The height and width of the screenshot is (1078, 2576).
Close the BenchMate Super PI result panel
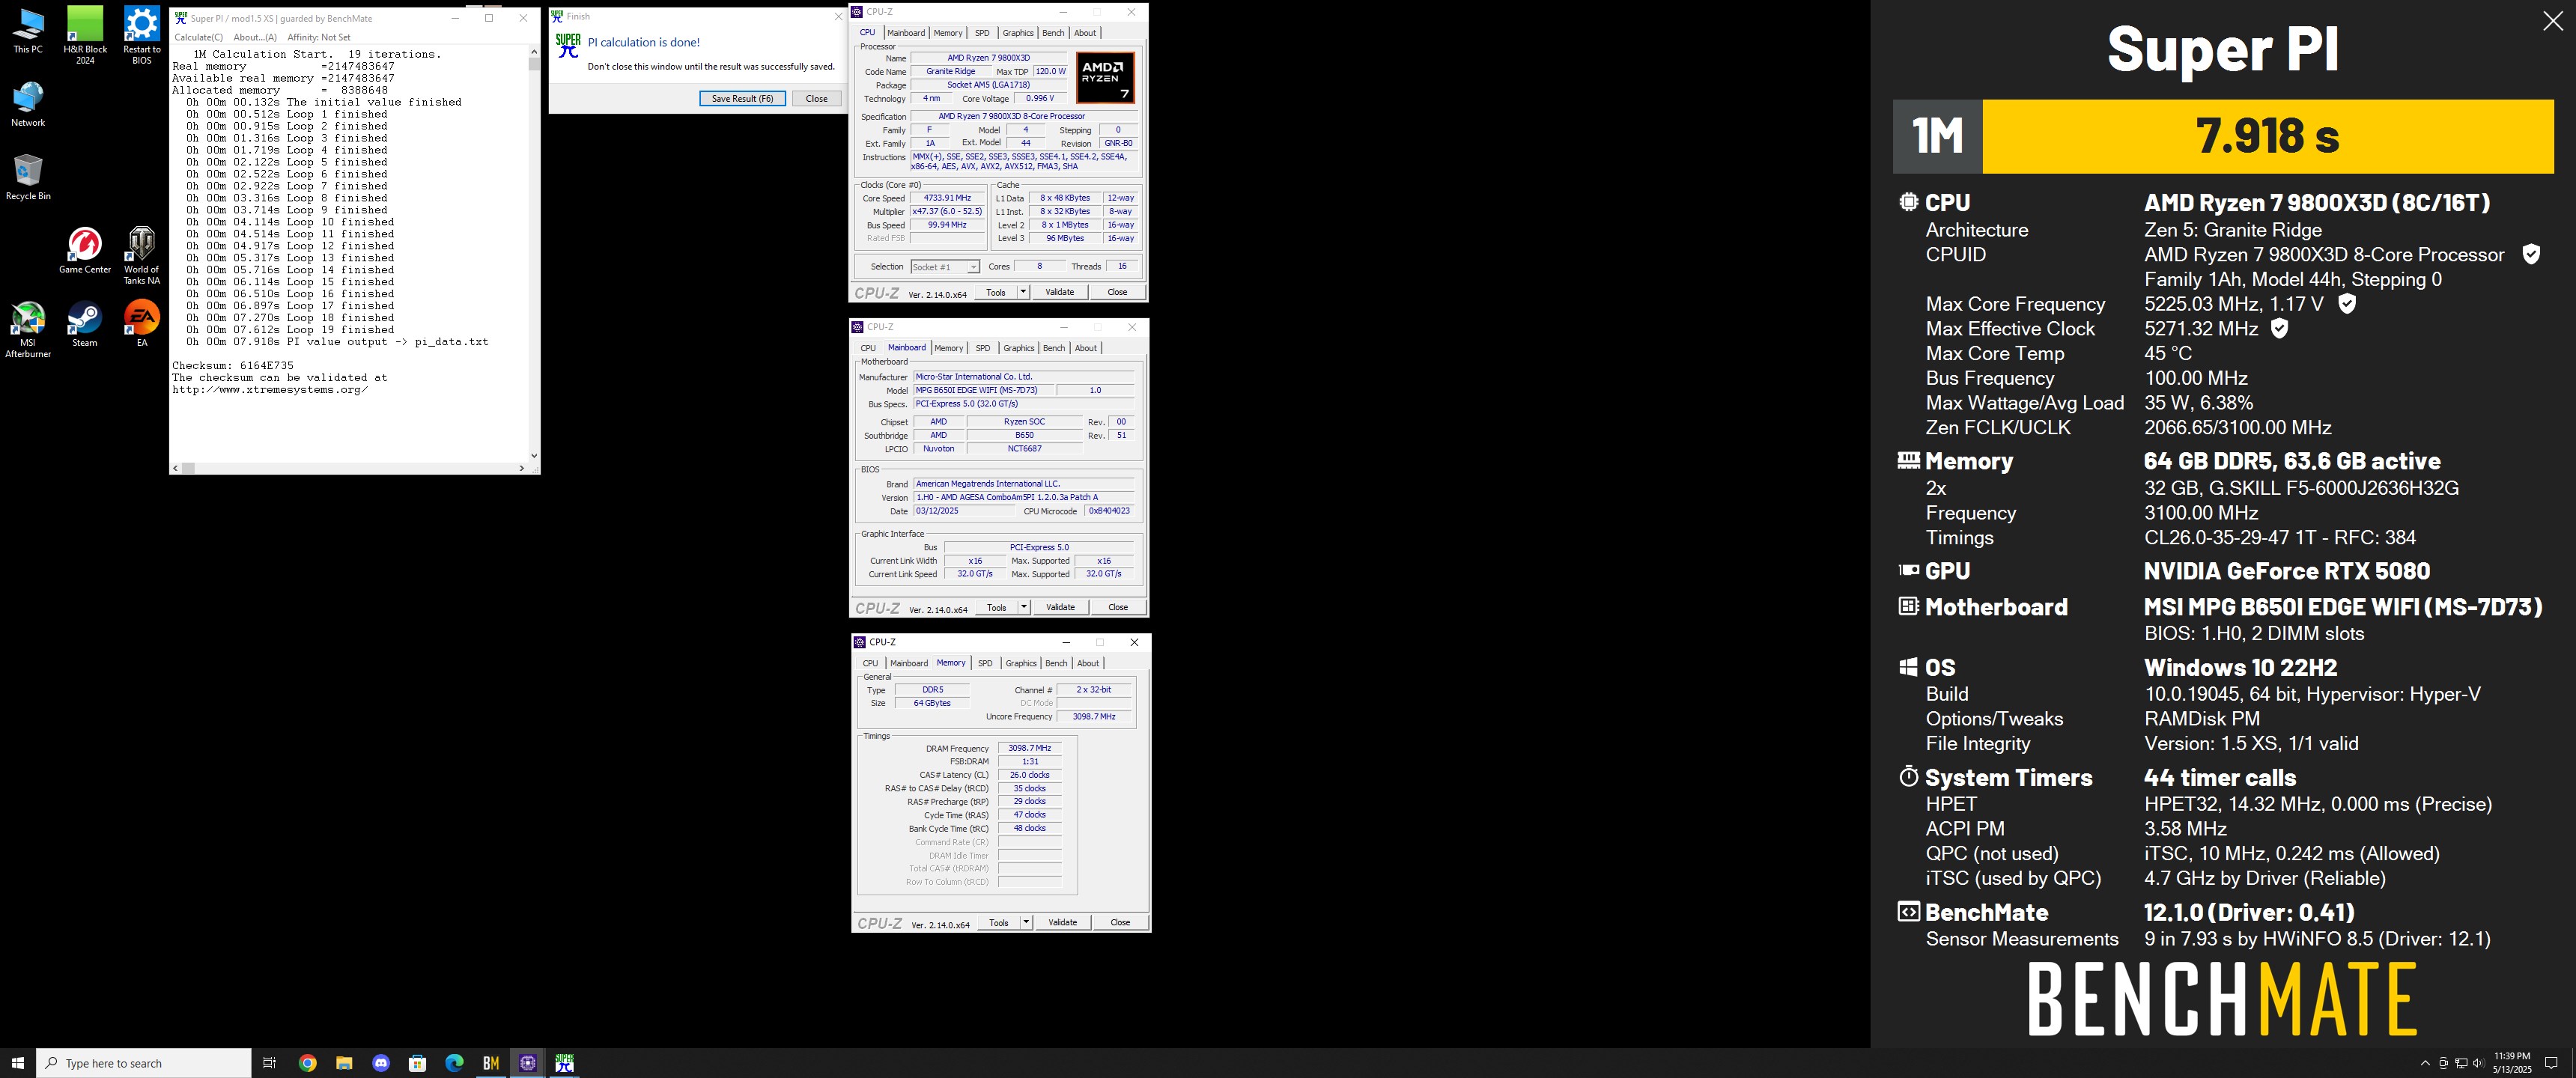(2553, 22)
